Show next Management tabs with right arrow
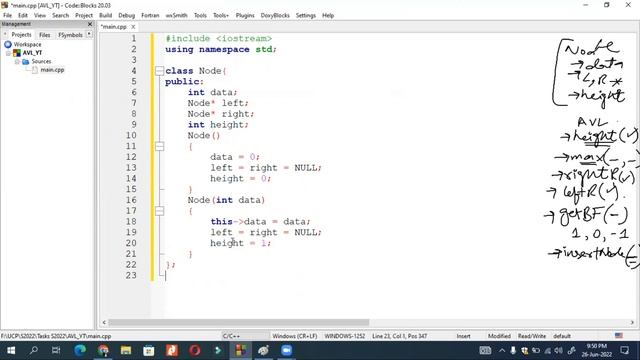 89,34
